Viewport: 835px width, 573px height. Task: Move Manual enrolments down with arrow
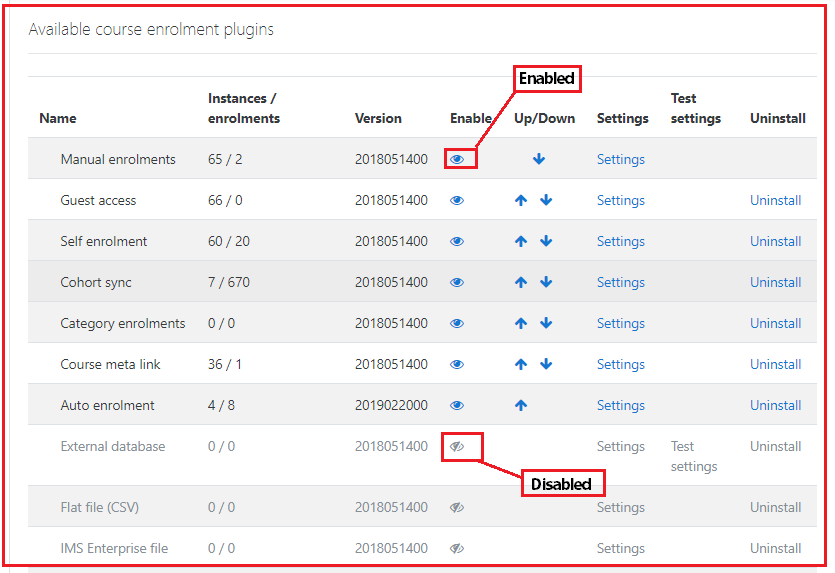(x=539, y=159)
